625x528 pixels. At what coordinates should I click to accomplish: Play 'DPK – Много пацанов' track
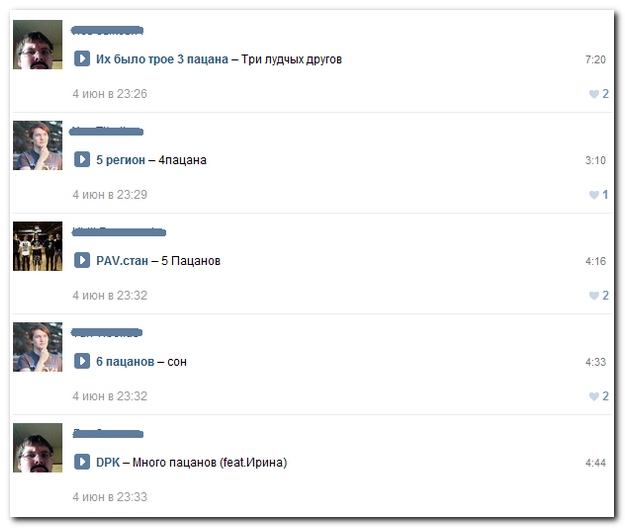82,462
